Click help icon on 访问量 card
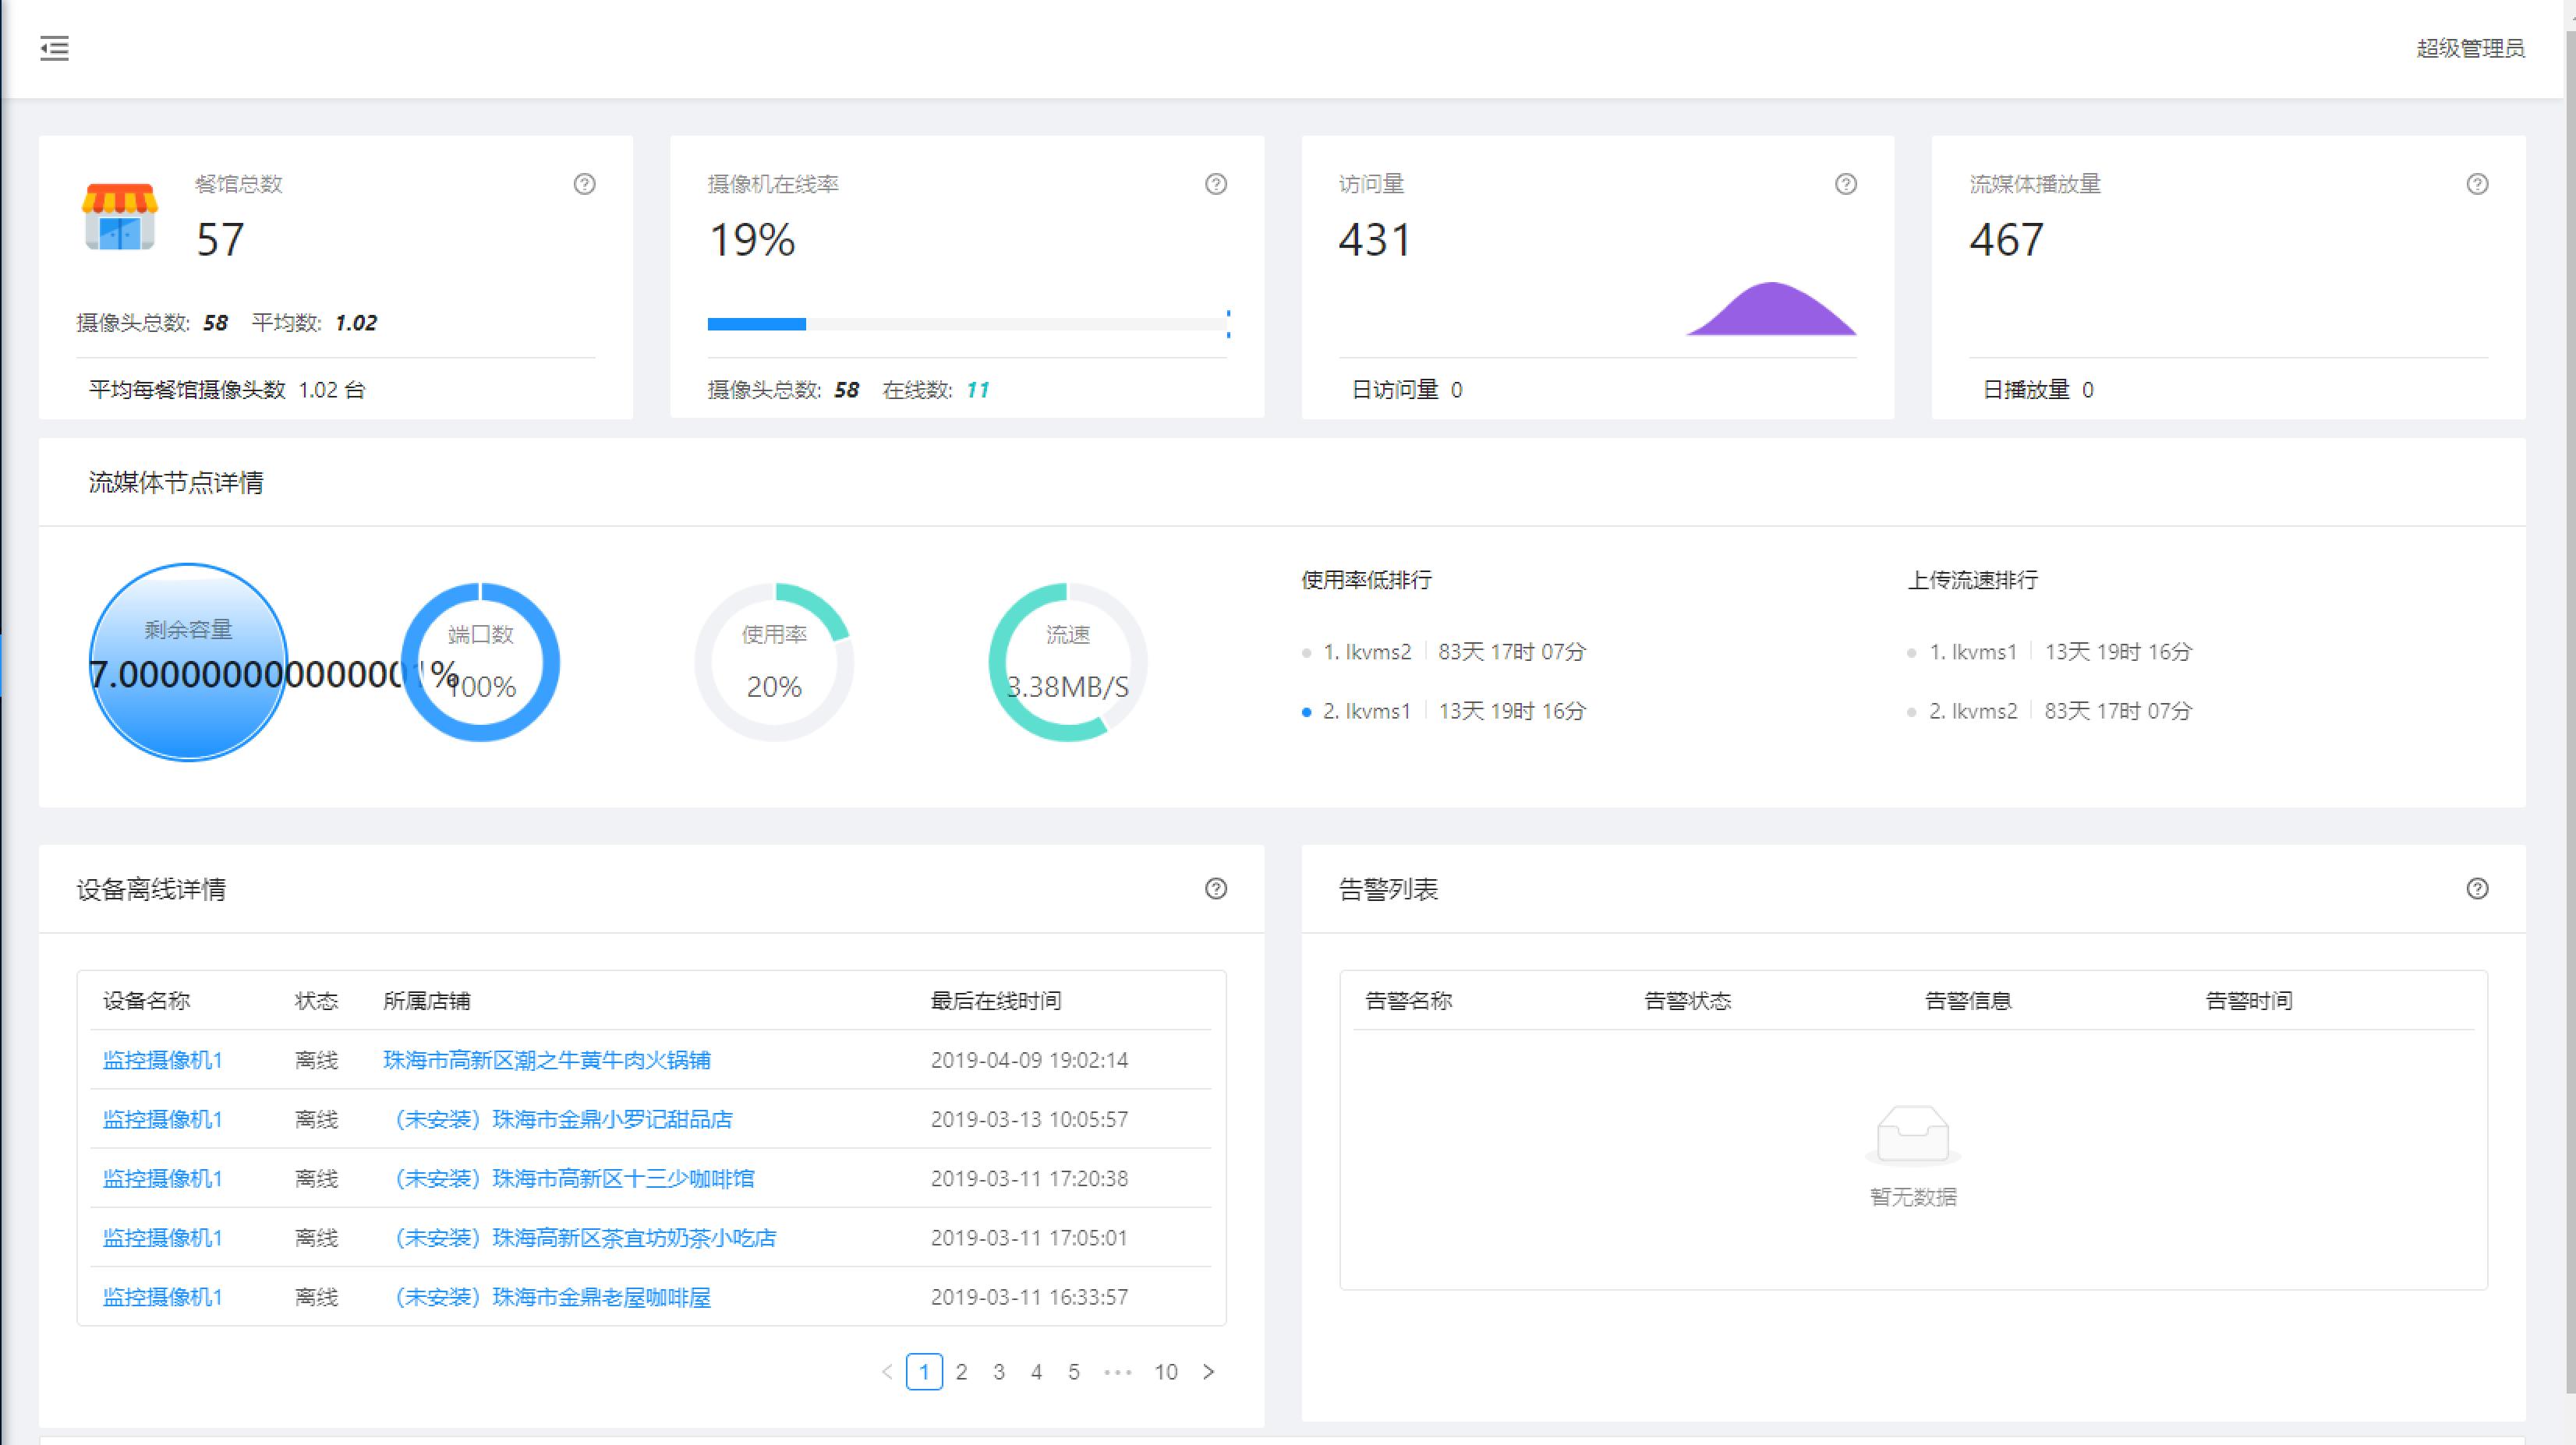Viewport: 2576px width, 1445px height. [x=1846, y=184]
